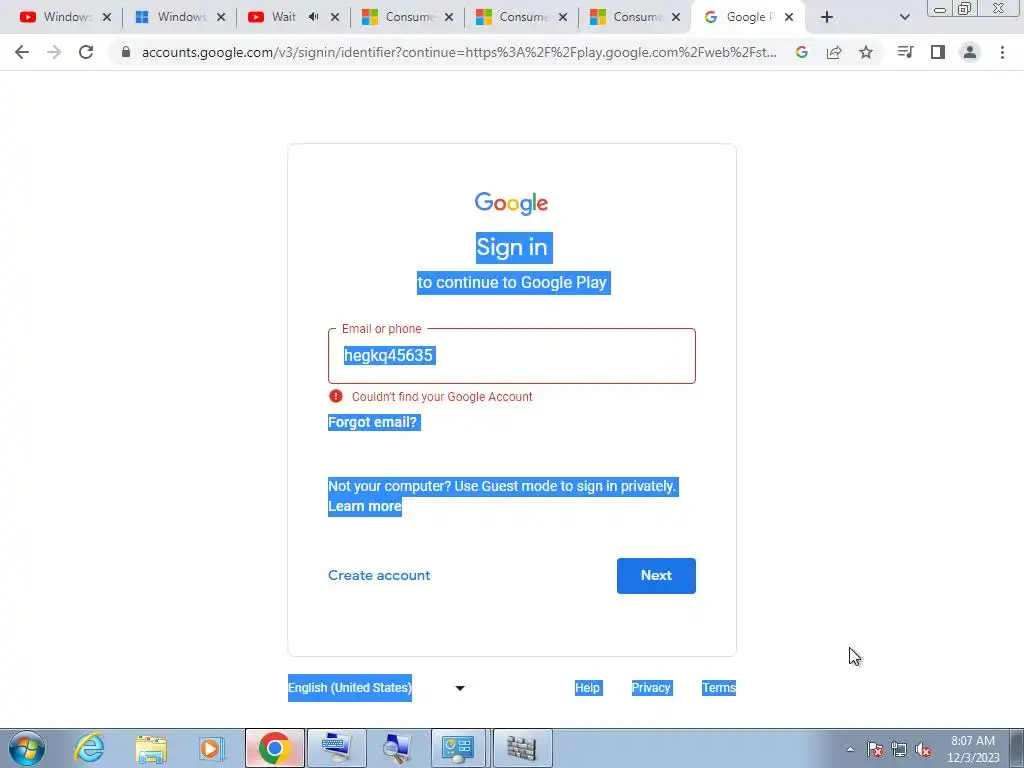
Task: Switch to third Consumer tab
Action: (x=627, y=17)
